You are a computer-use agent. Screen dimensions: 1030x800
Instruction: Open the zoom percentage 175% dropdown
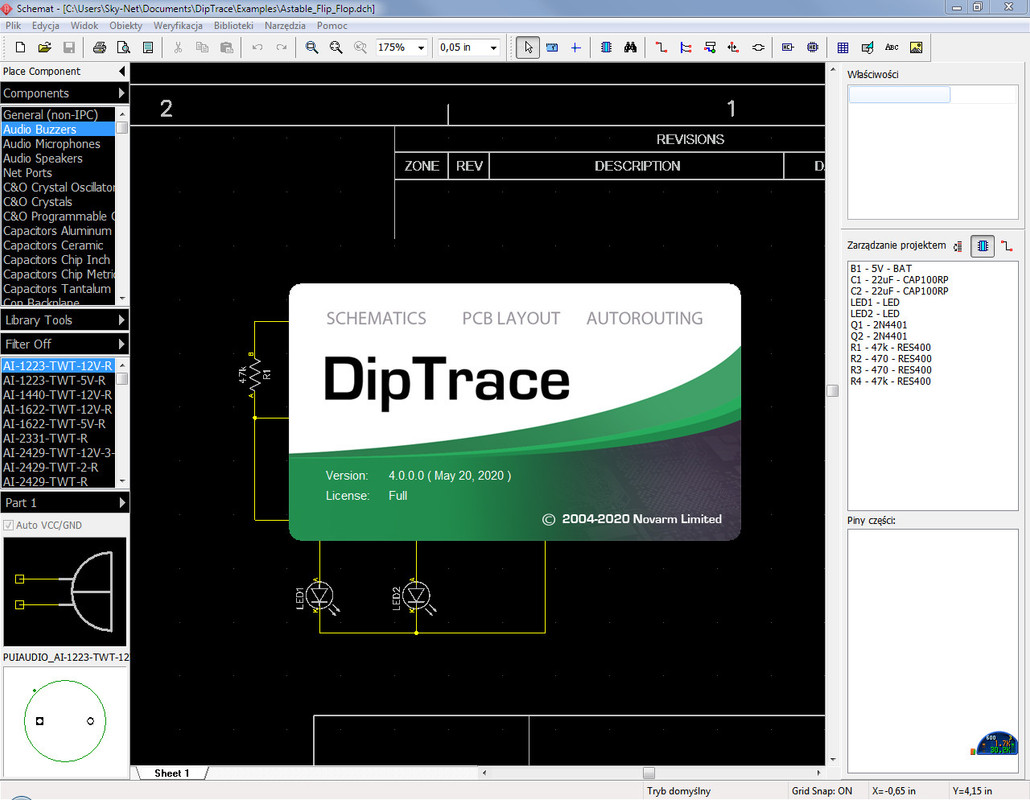pyautogui.click(x=421, y=47)
